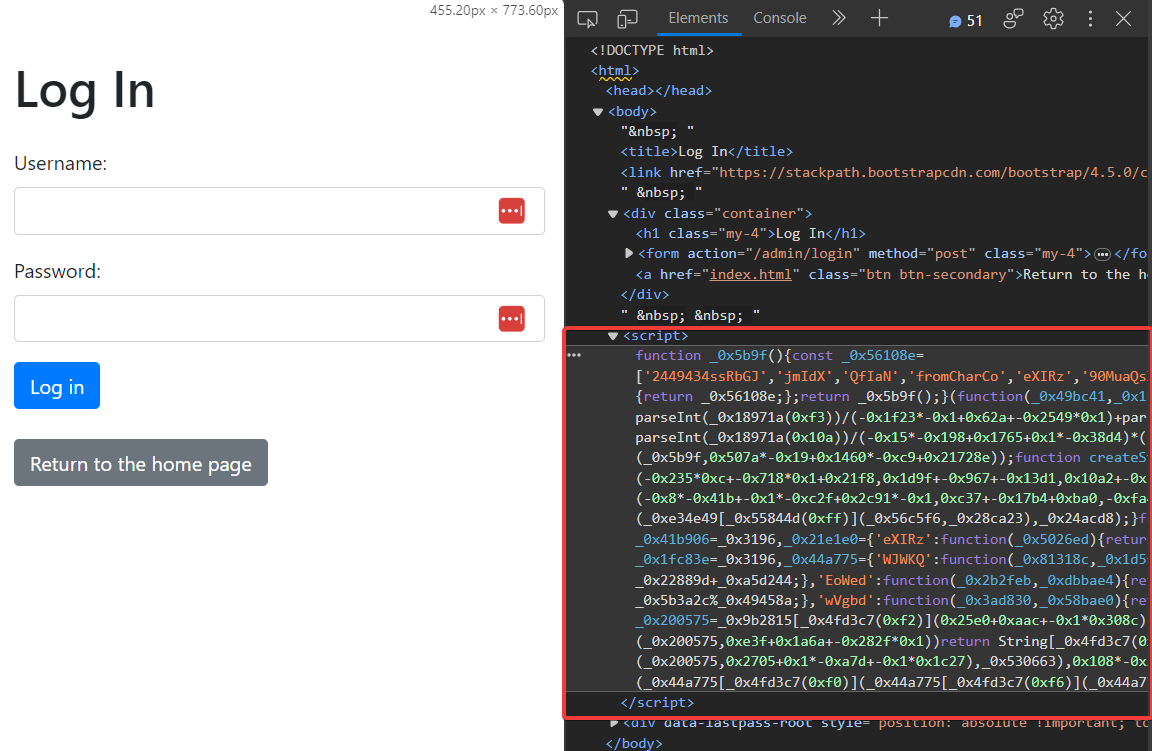Open the three-dot customize DevTools menu
Screen dimensions: 1152x751
click(1090, 19)
